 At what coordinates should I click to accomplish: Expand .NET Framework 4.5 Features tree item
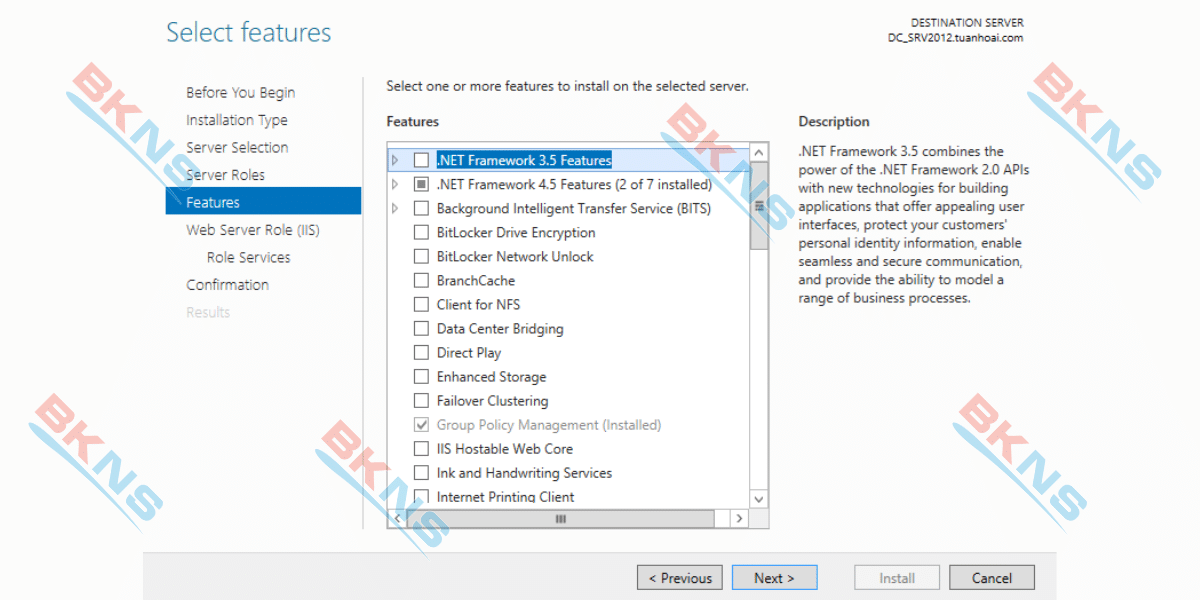(395, 184)
